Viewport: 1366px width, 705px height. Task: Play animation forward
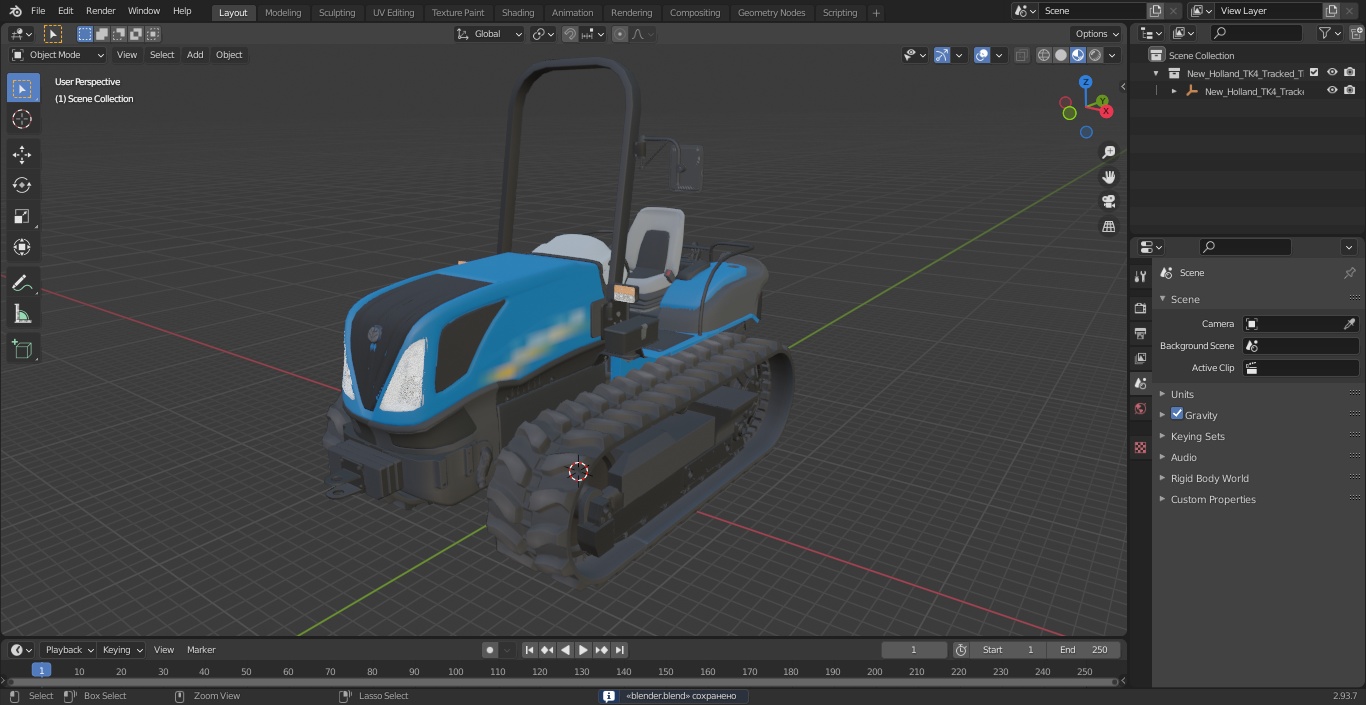(x=584, y=650)
